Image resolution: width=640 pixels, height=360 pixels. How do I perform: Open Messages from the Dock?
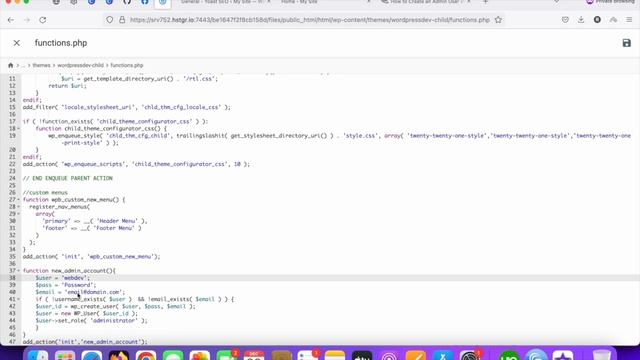[x=173, y=356]
